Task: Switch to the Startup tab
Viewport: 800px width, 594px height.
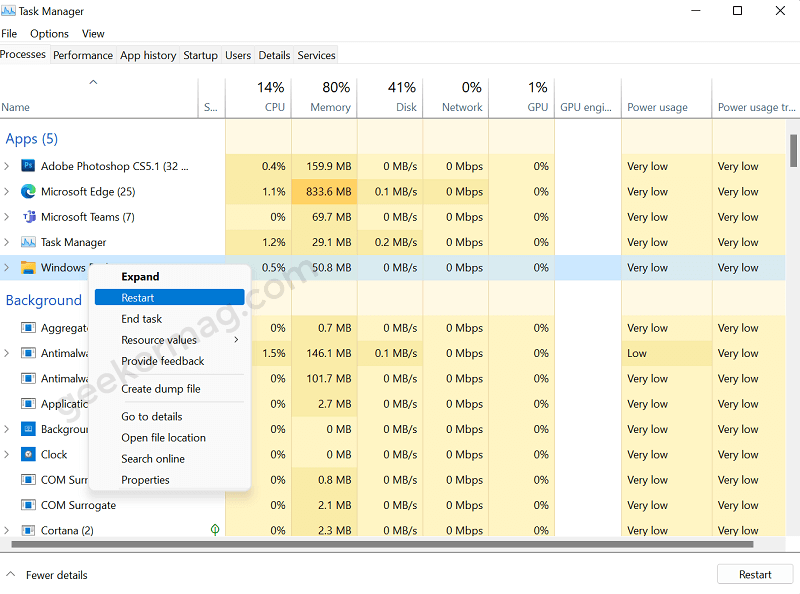Action: [201, 55]
